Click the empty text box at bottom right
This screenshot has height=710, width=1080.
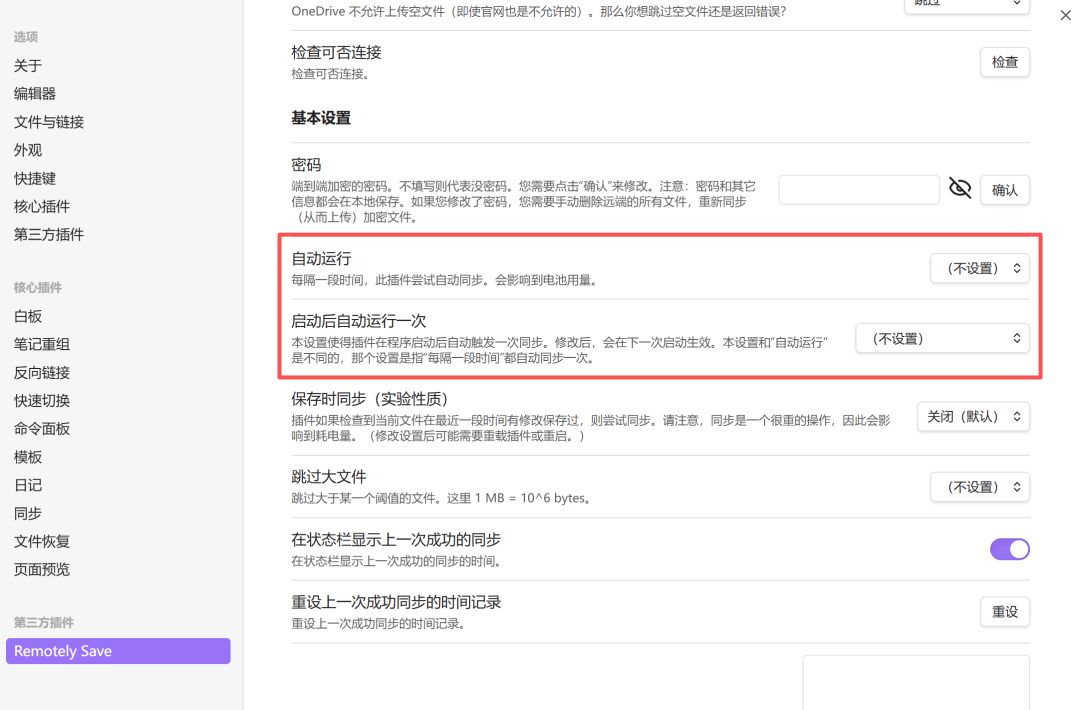(916, 682)
